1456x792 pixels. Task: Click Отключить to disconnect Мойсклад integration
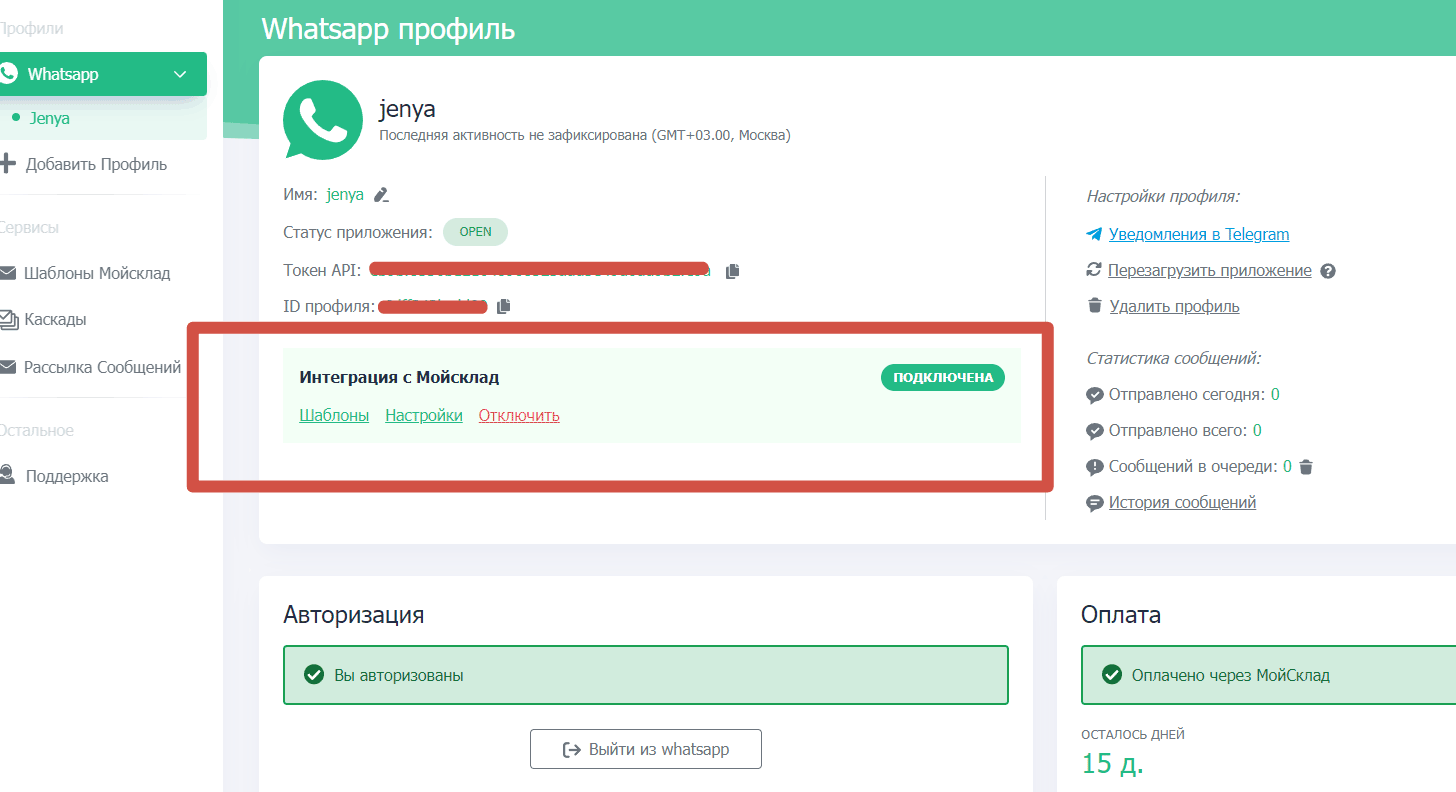click(519, 416)
